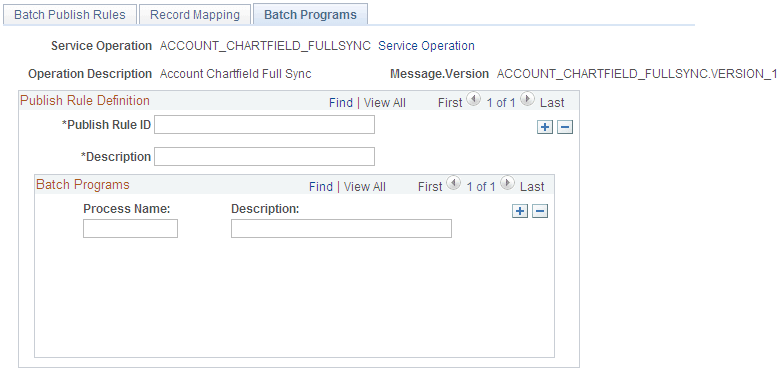Image resolution: width=783 pixels, height=375 pixels.
Task: Click Find in Batch Programs header
Action: pyautogui.click(x=321, y=187)
